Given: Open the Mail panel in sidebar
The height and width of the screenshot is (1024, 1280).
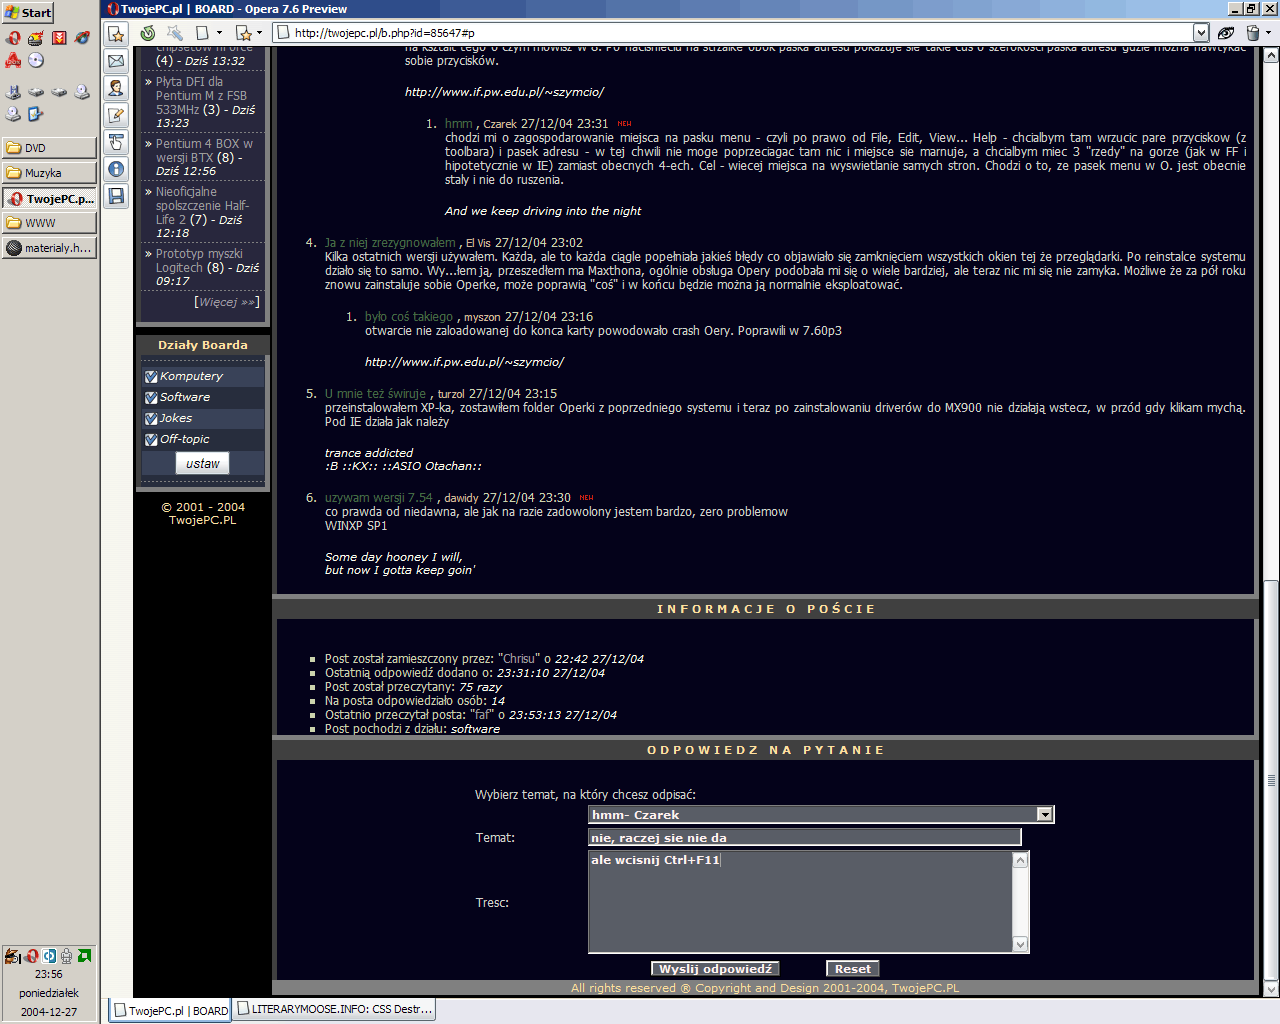Looking at the screenshot, I should 117,61.
